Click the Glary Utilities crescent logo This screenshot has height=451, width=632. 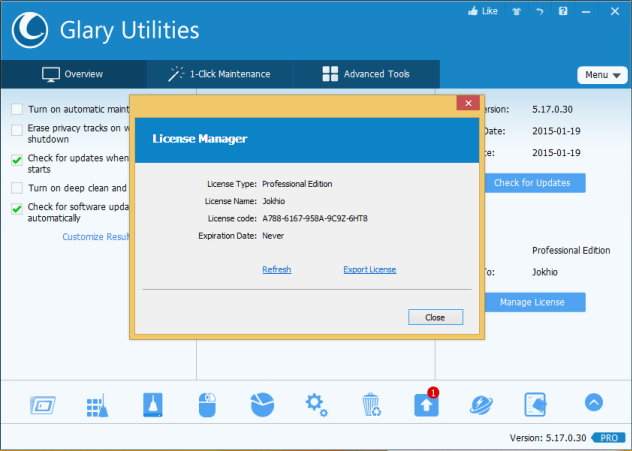tap(30, 30)
